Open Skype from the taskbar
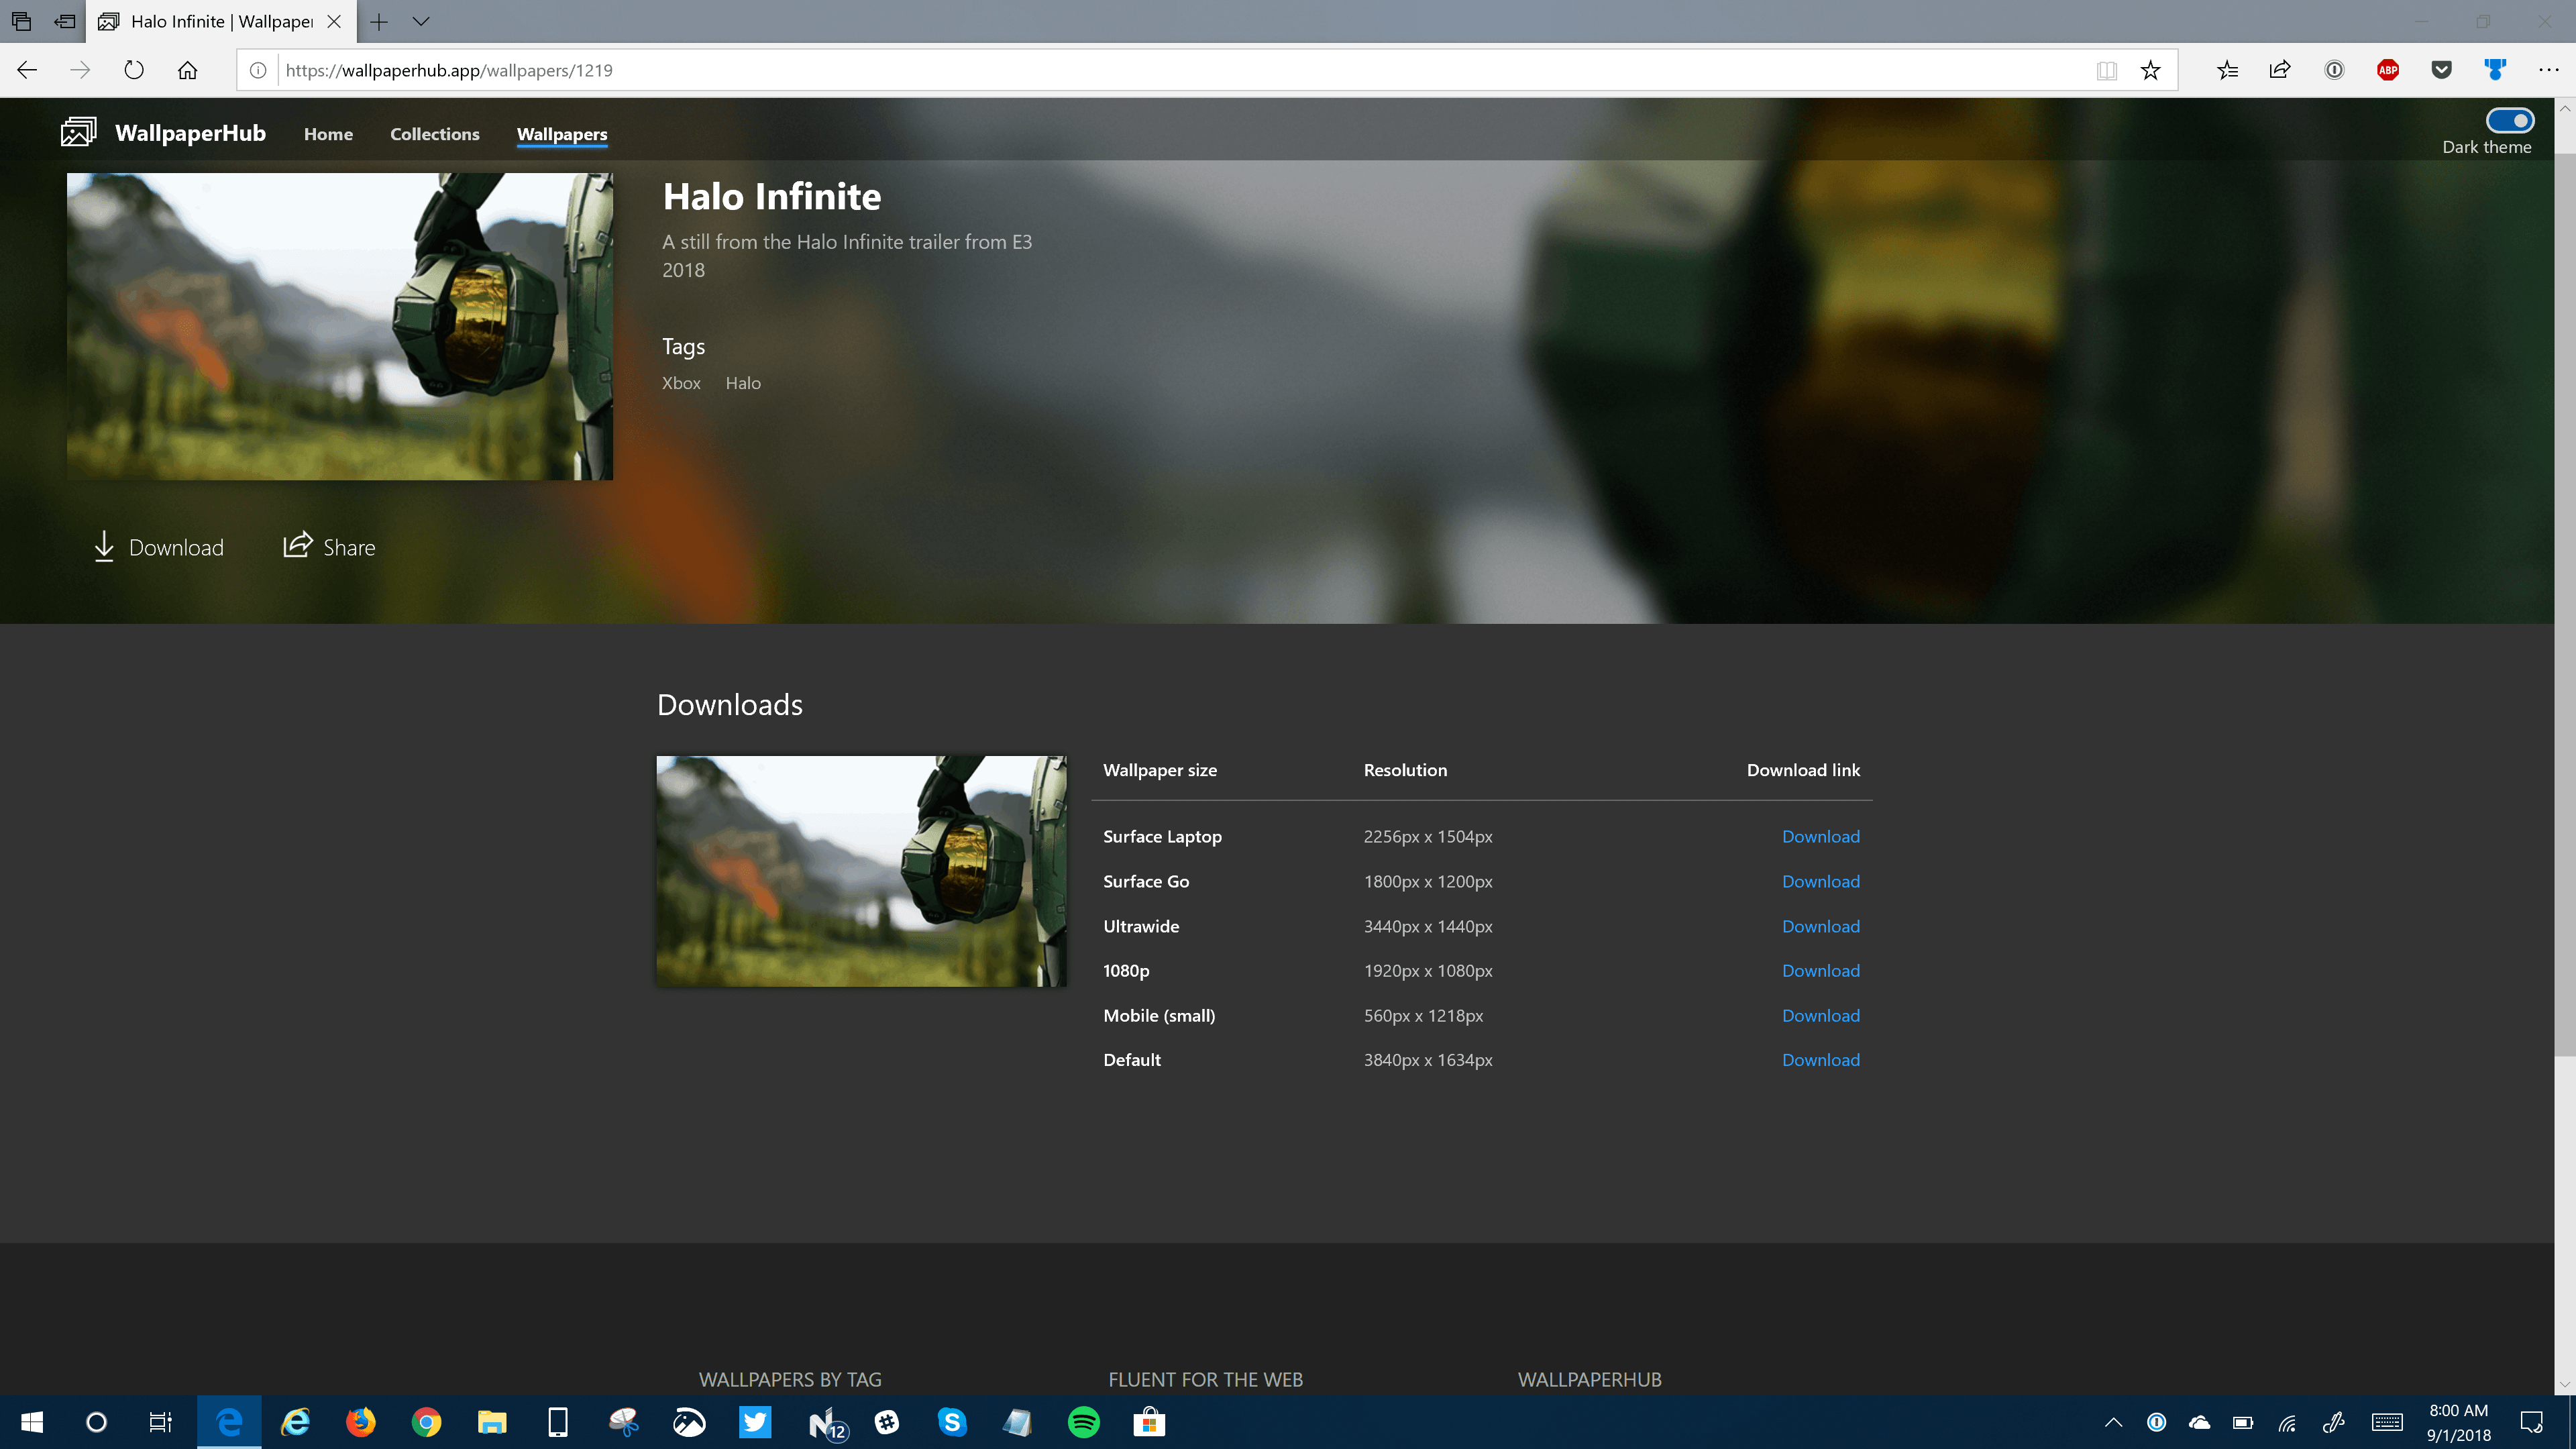Image resolution: width=2576 pixels, height=1449 pixels. click(x=951, y=1422)
